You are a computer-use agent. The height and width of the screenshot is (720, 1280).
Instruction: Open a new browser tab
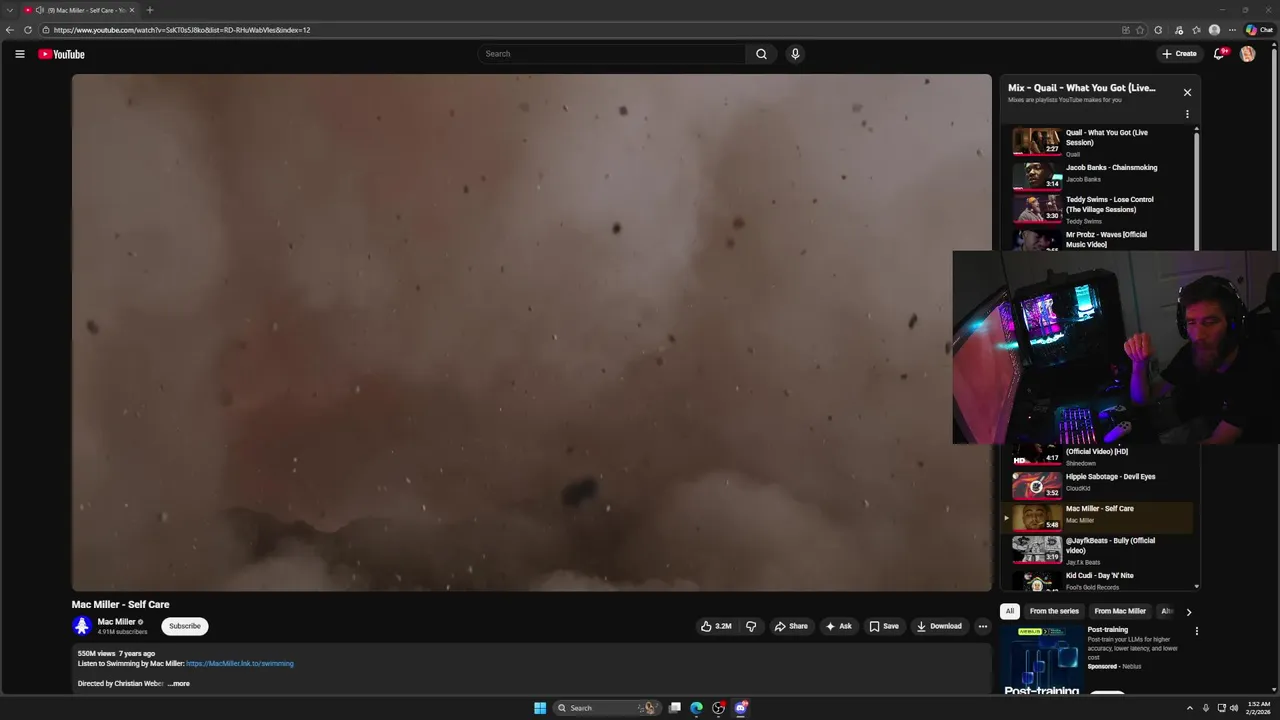pyautogui.click(x=150, y=10)
